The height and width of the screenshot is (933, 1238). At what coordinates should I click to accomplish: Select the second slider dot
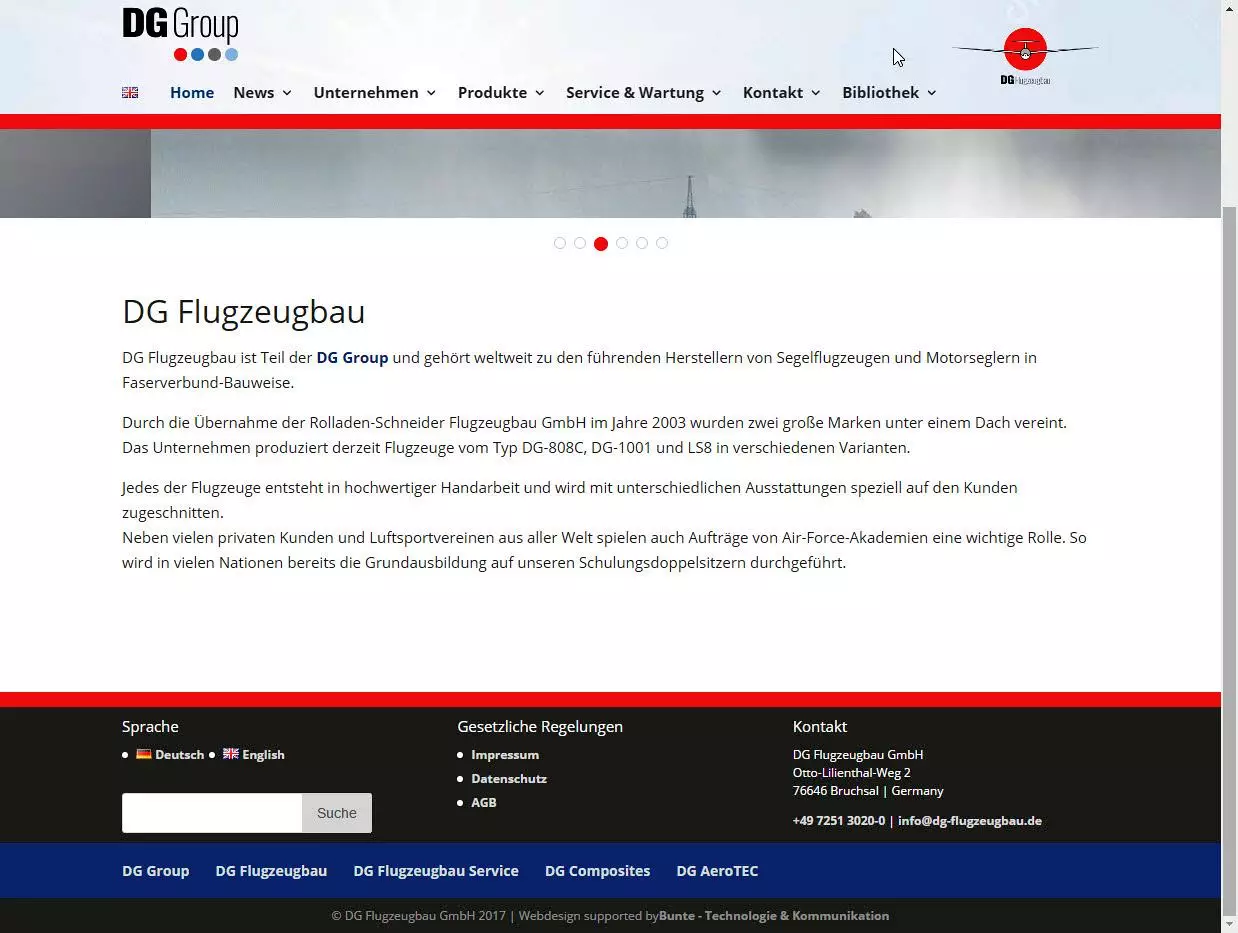coord(580,243)
